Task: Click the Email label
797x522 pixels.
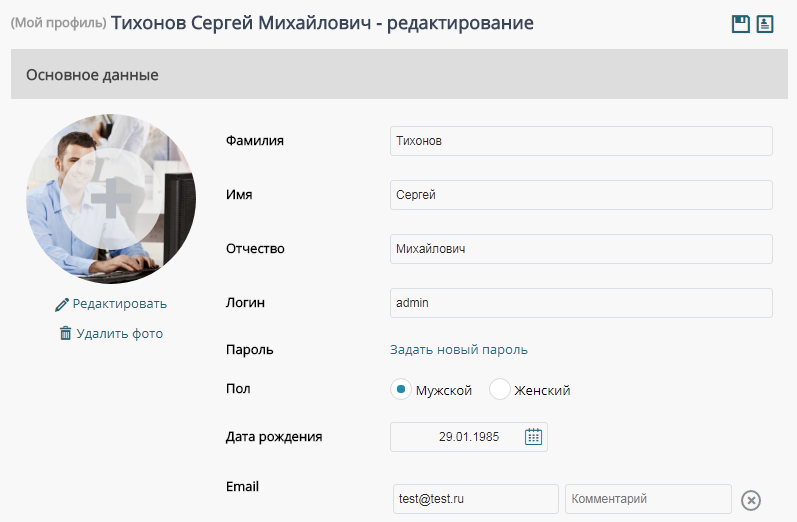Action: (x=242, y=486)
